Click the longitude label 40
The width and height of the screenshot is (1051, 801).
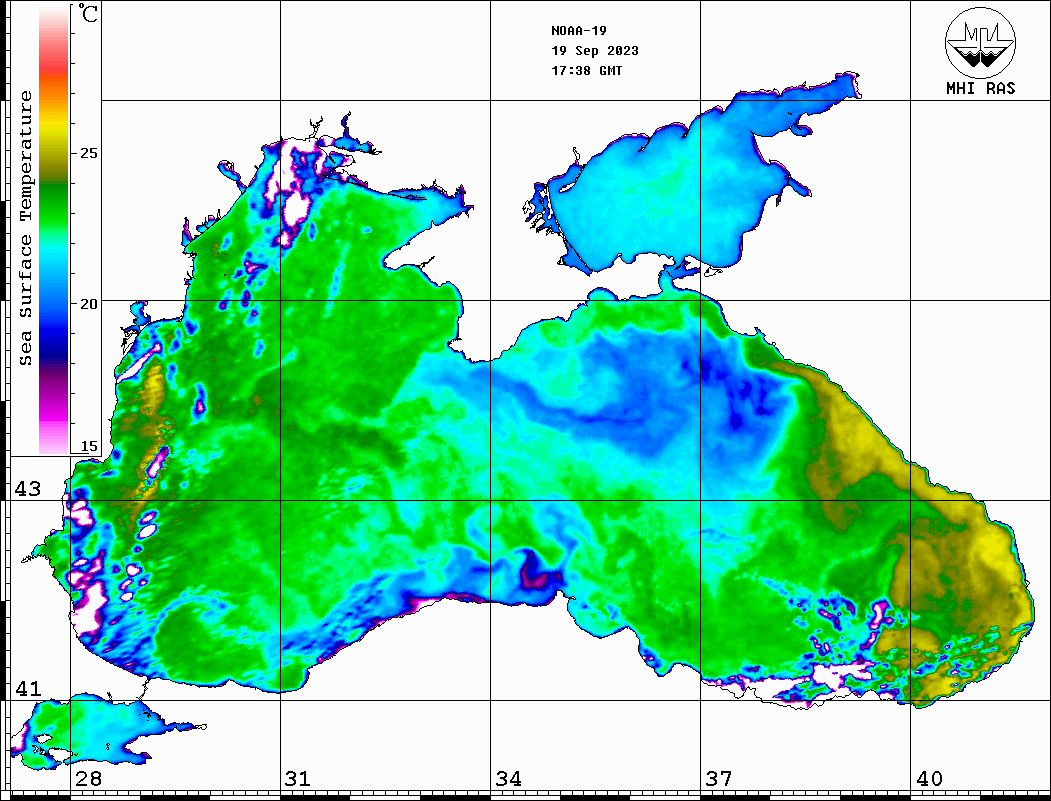tap(929, 779)
